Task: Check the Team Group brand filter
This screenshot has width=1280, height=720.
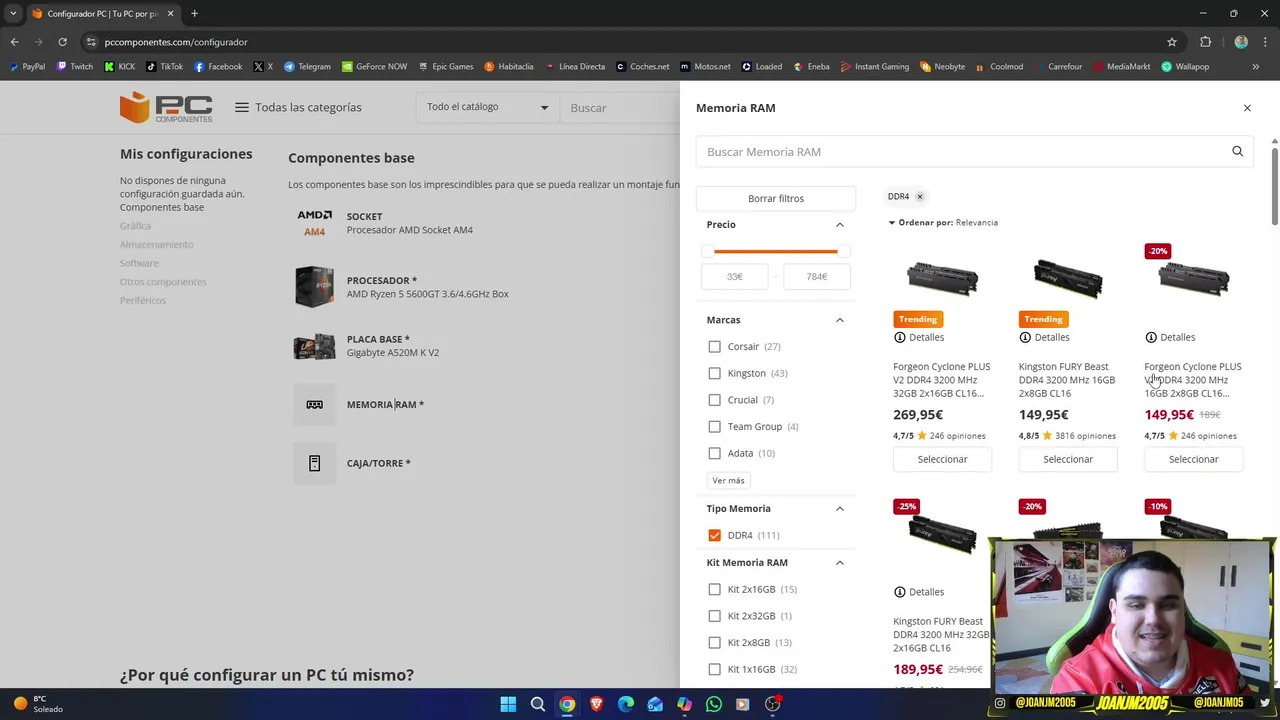Action: pos(714,427)
